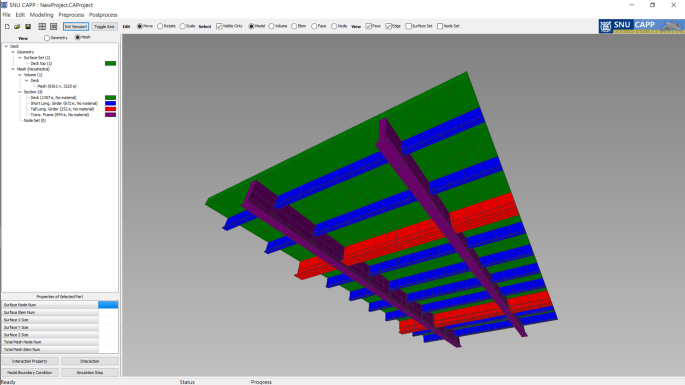Create a new project file
The height and width of the screenshot is (385, 685).
[x=7, y=27]
